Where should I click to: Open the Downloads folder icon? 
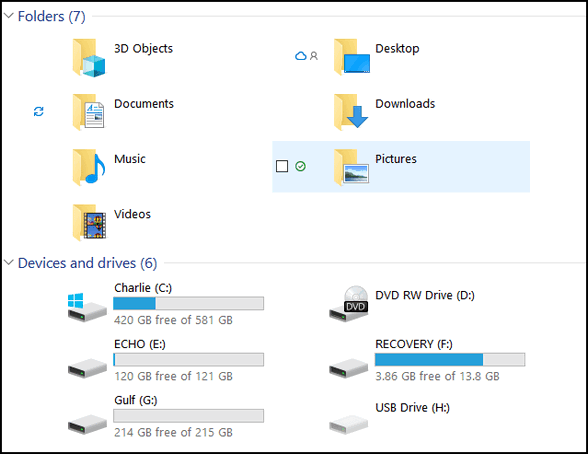[351, 112]
